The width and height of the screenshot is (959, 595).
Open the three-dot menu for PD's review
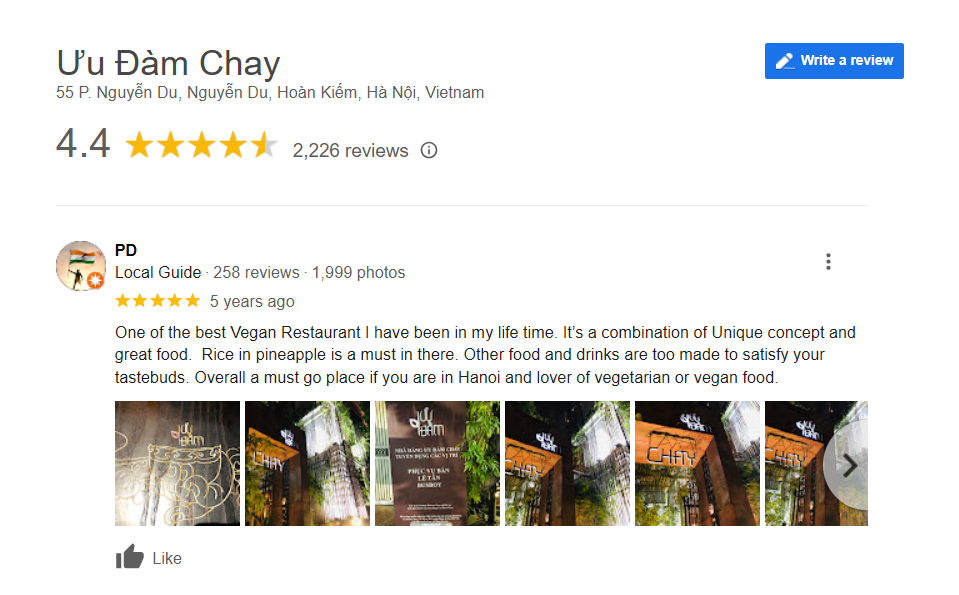[828, 262]
